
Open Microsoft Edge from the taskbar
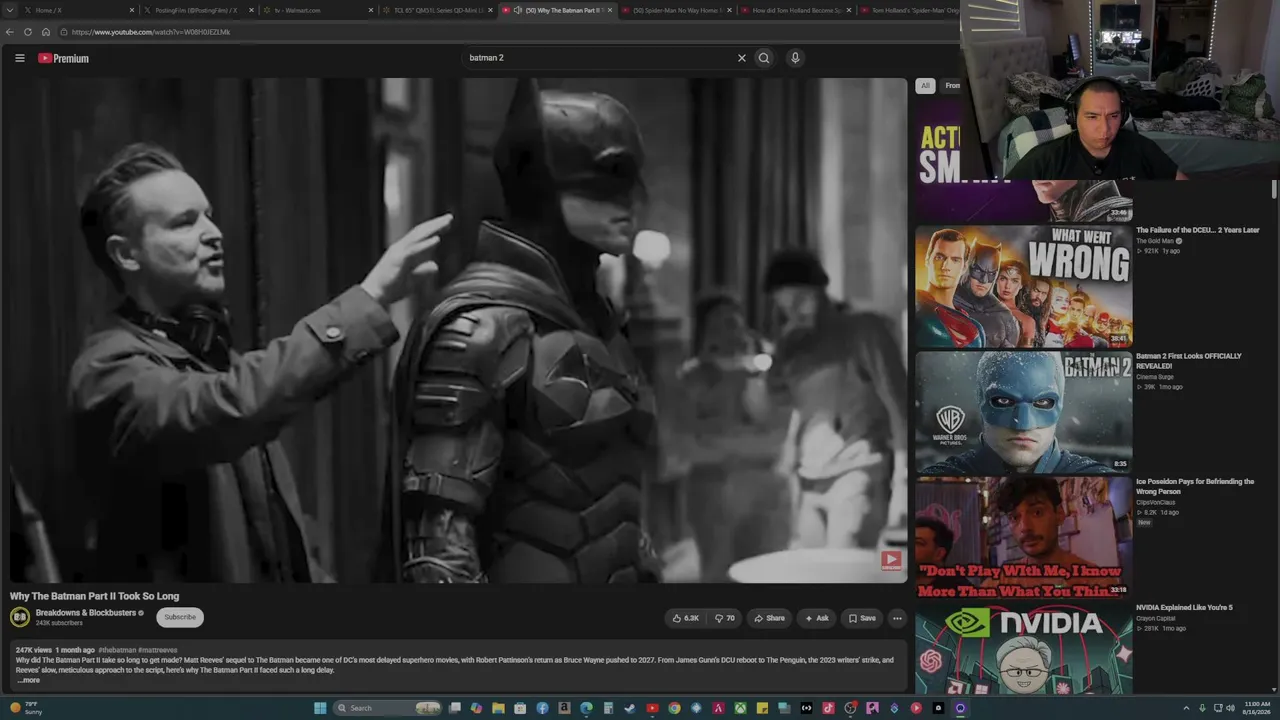tap(586, 708)
